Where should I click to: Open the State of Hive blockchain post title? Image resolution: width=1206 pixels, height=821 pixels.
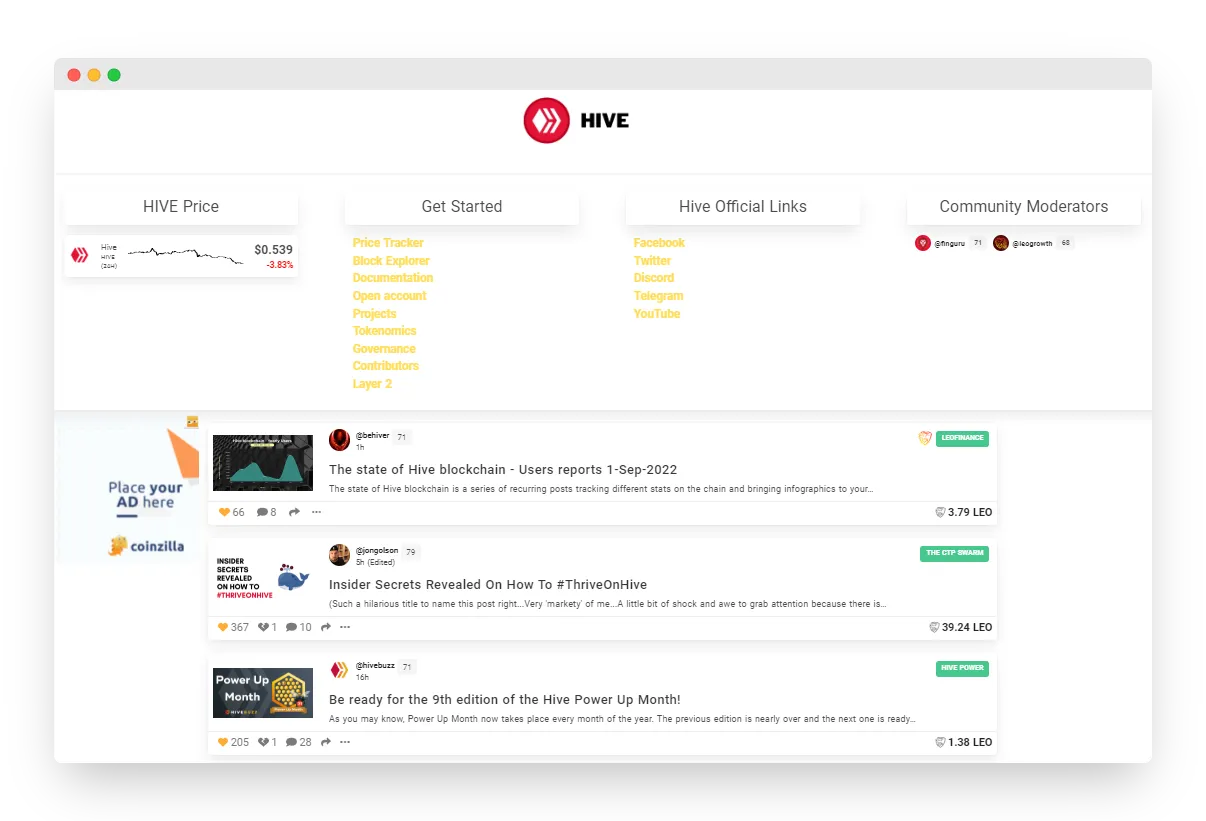tap(503, 470)
